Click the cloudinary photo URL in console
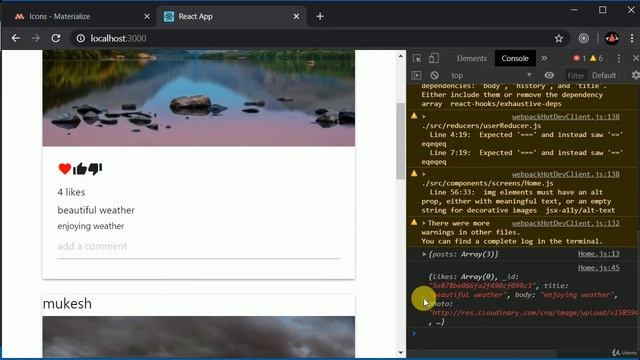 click(535, 313)
